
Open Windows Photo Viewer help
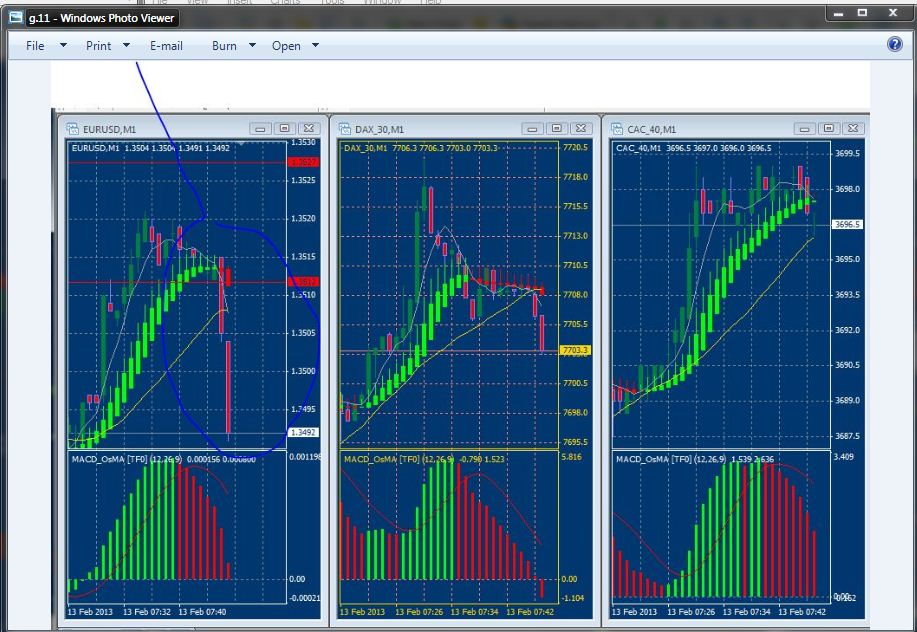pos(895,44)
